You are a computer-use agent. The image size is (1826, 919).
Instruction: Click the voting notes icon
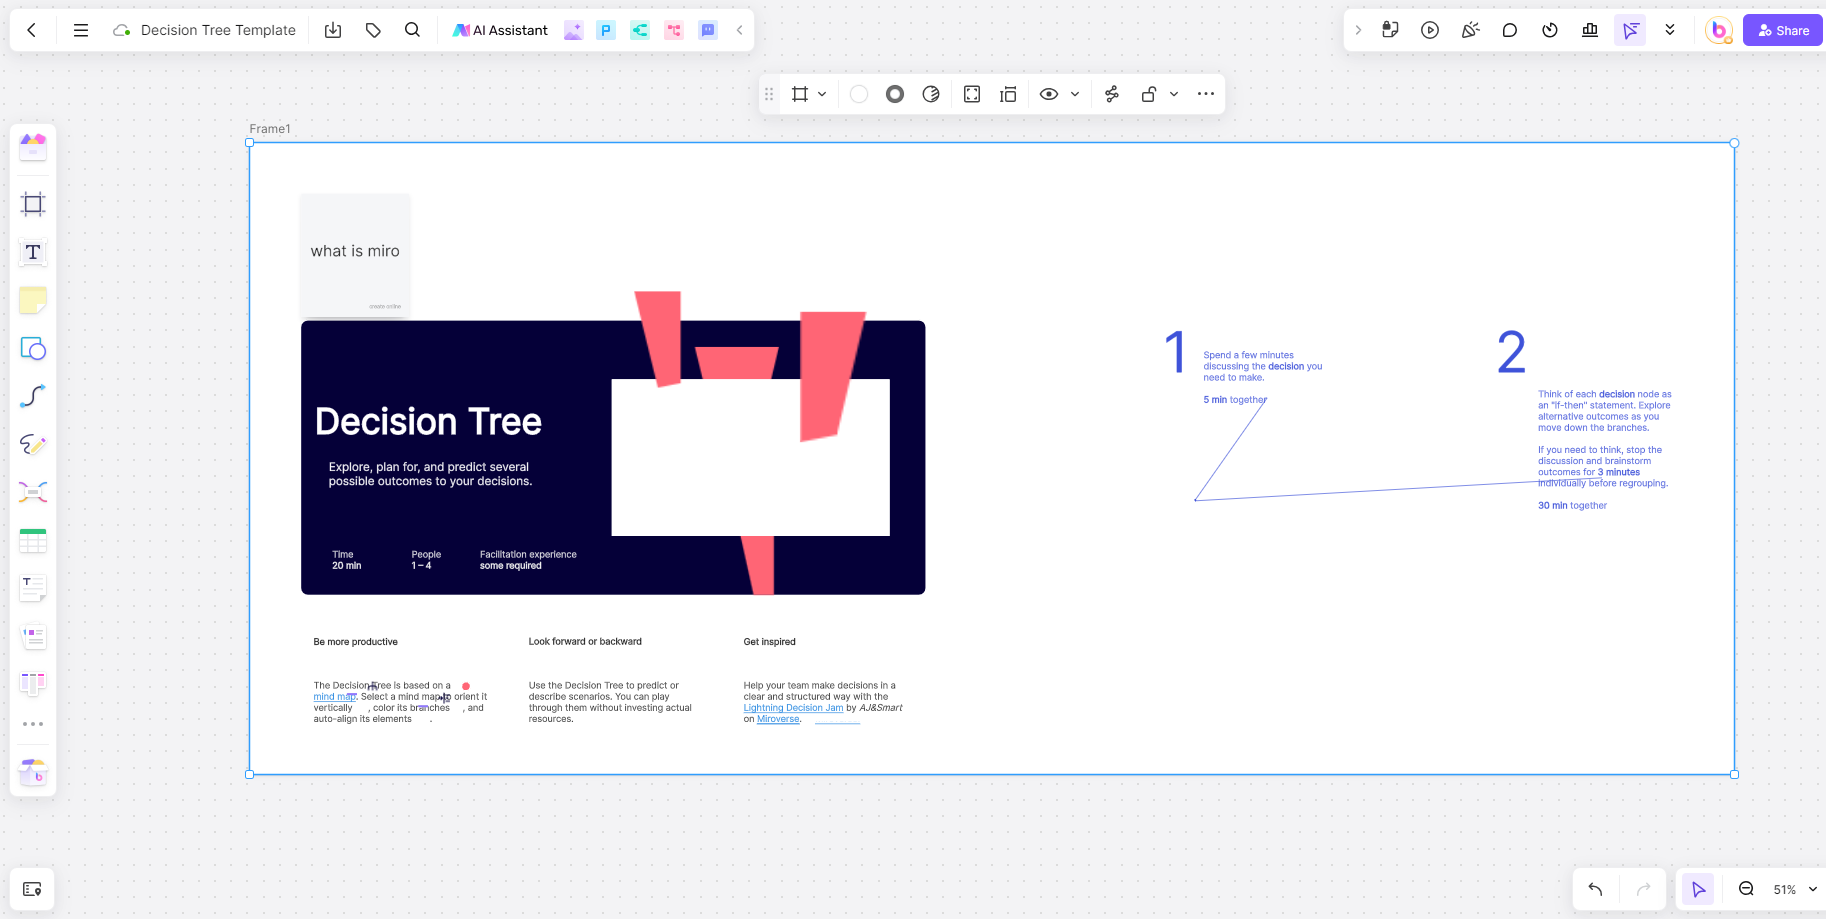point(1390,30)
